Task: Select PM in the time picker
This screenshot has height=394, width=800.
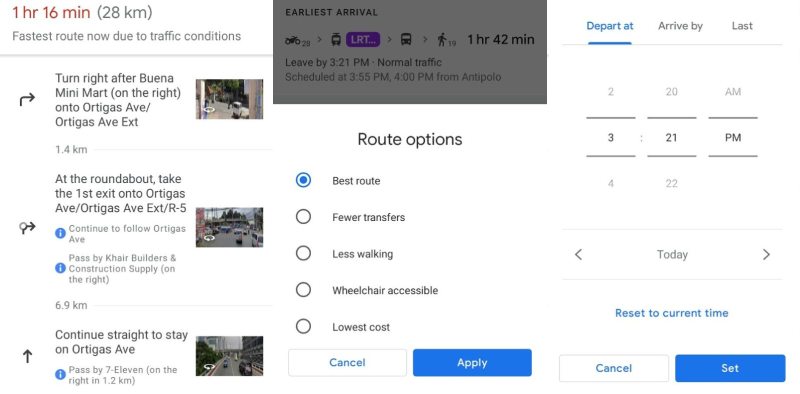Action: coord(733,138)
